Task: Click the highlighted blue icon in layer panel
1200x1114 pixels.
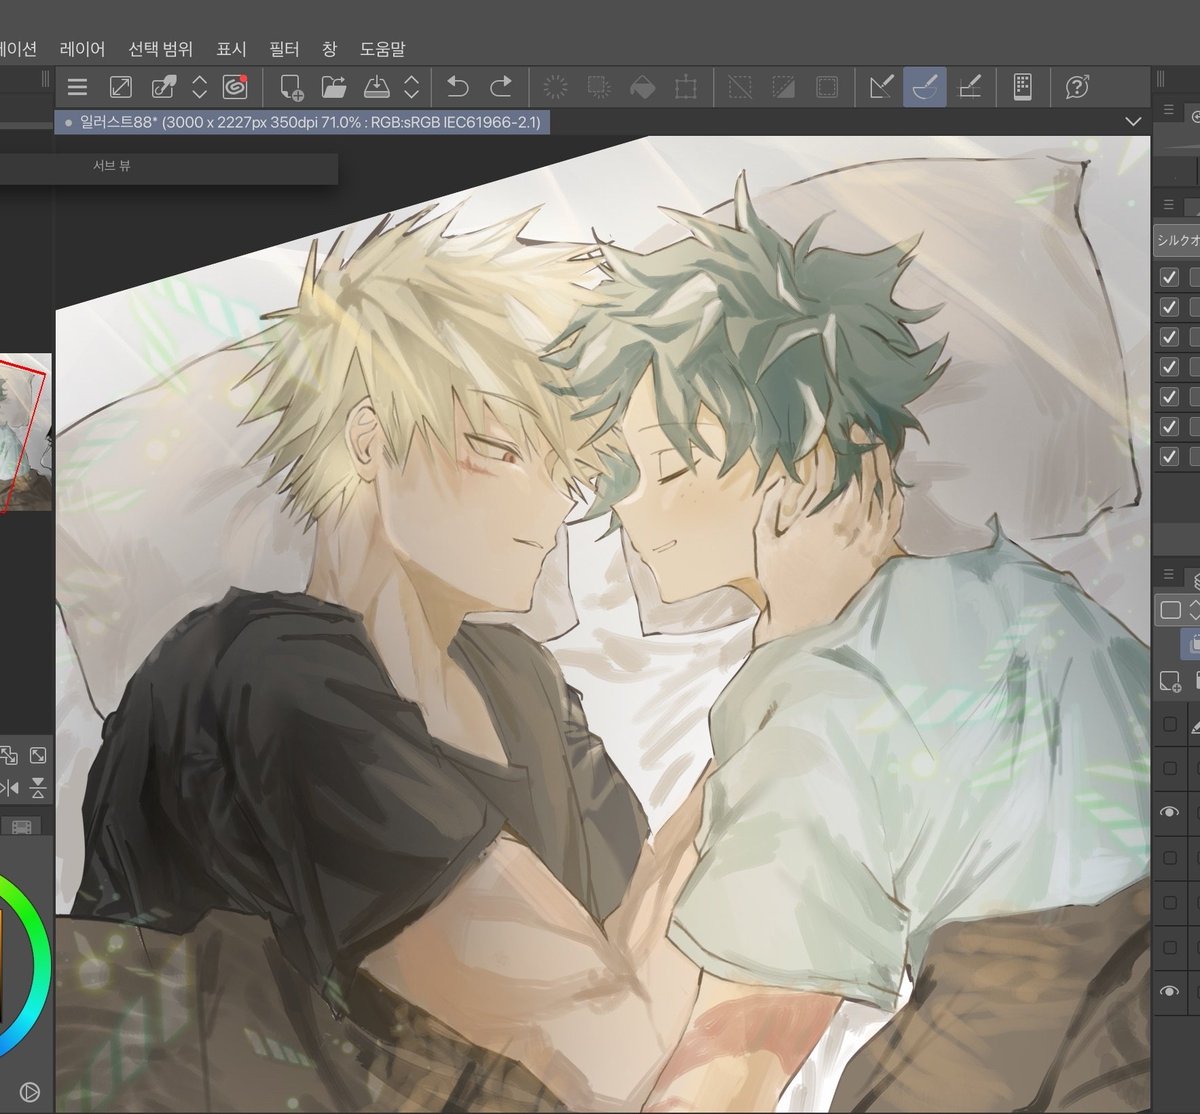Action: pyautogui.click(x=1191, y=645)
